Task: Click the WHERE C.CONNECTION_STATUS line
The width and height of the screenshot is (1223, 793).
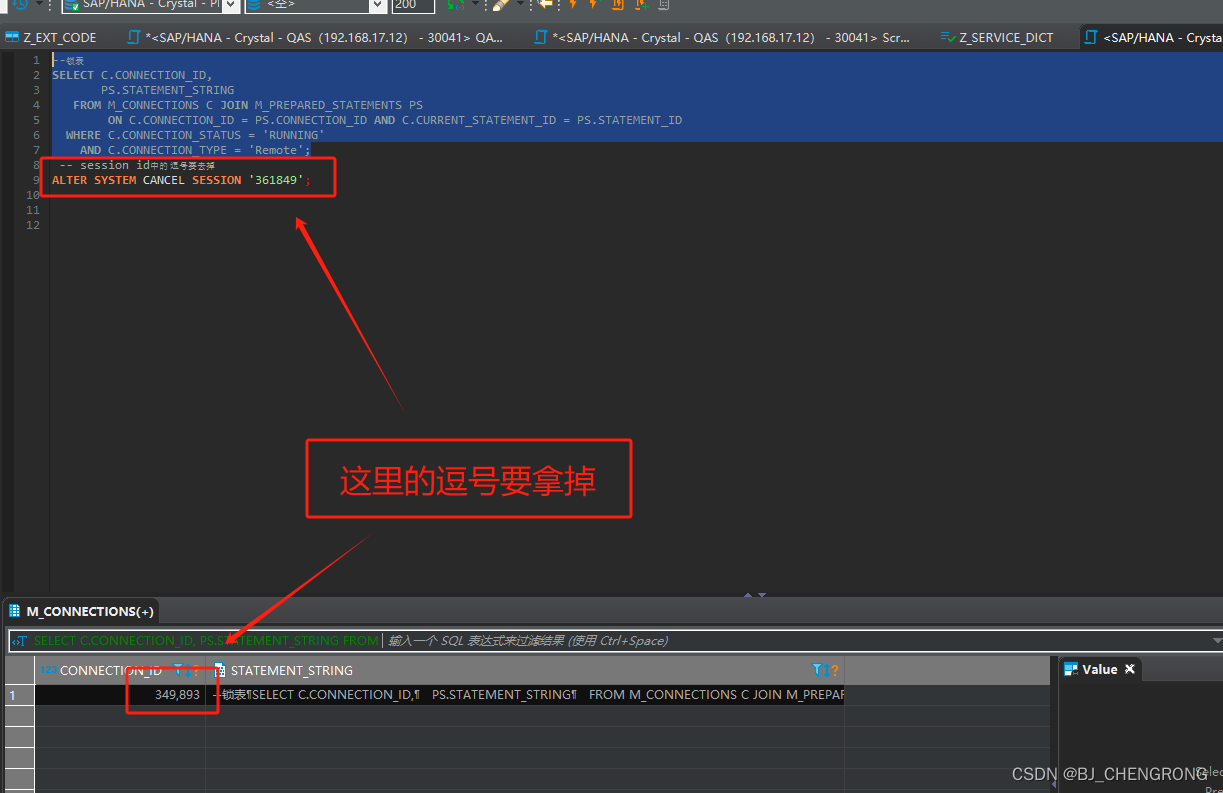Action: [195, 135]
